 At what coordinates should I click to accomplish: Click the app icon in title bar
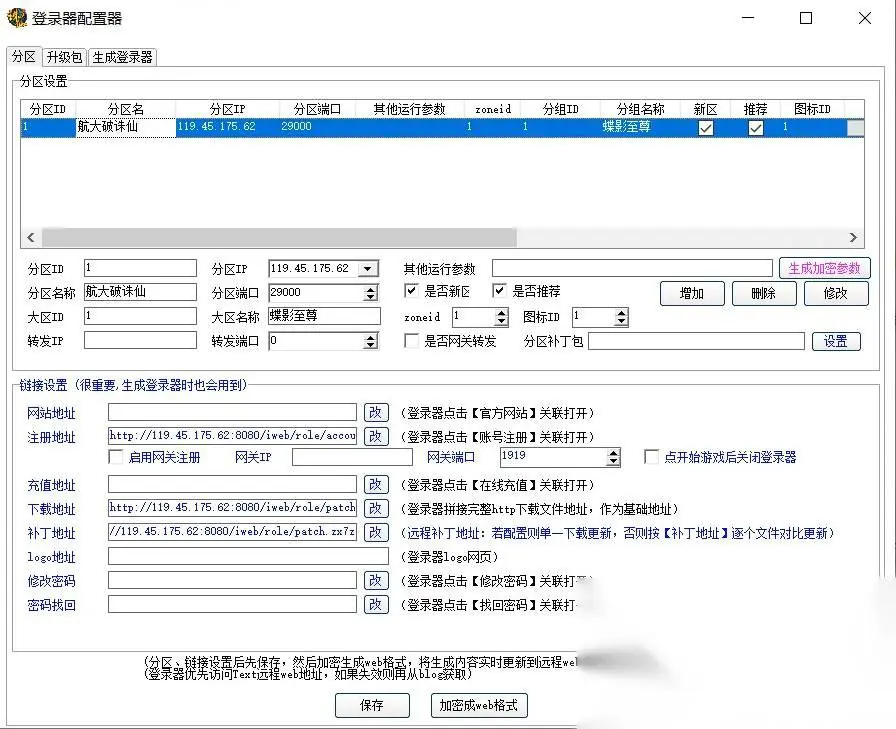[17, 18]
